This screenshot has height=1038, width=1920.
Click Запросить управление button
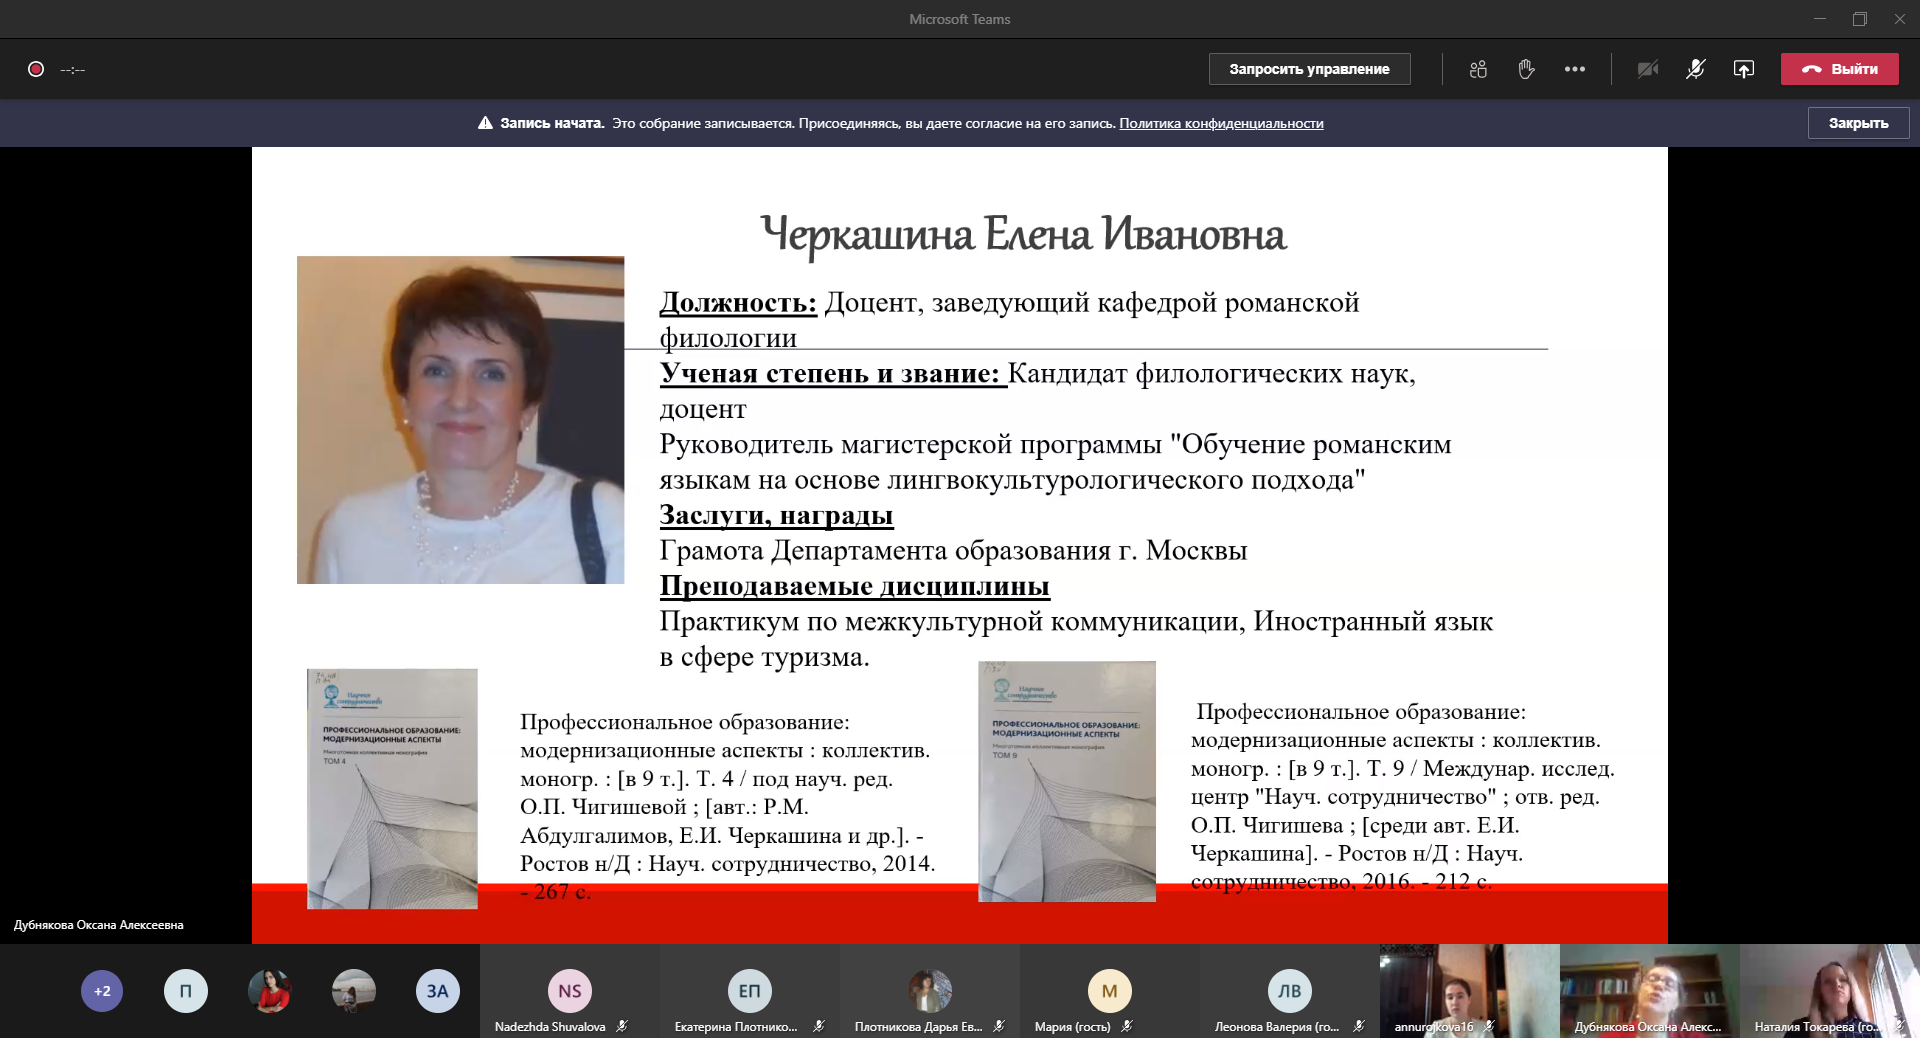coord(1309,69)
